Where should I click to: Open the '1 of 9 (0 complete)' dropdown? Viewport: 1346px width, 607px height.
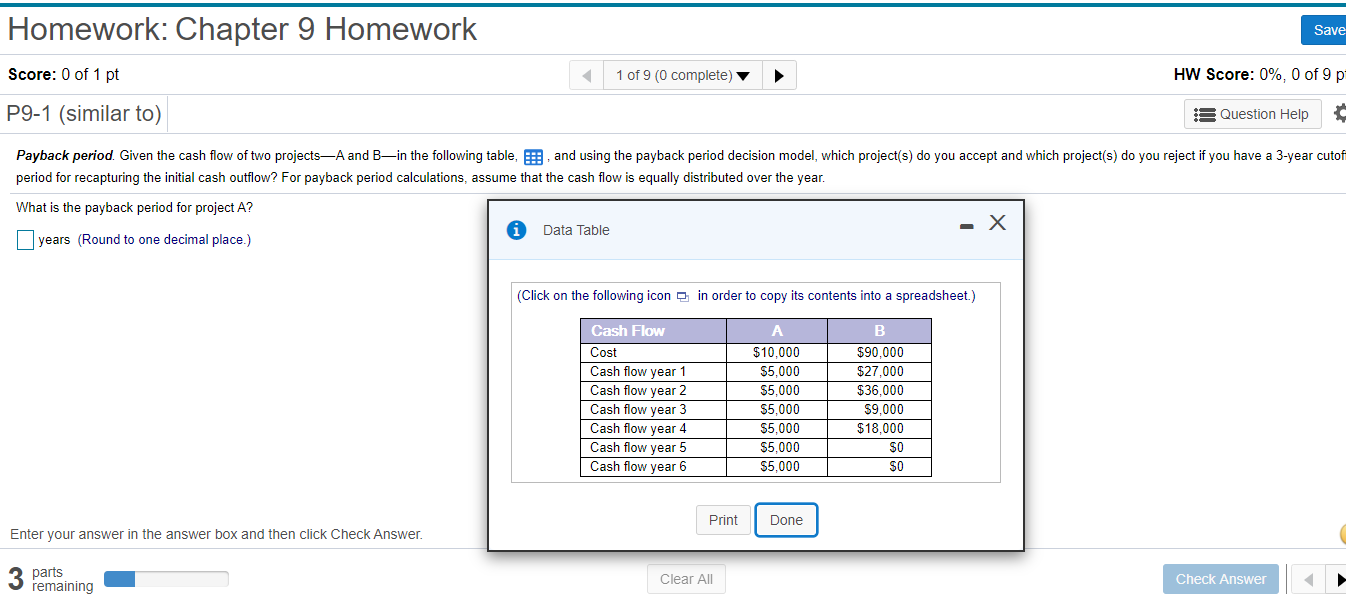pyautogui.click(x=683, y=74)
